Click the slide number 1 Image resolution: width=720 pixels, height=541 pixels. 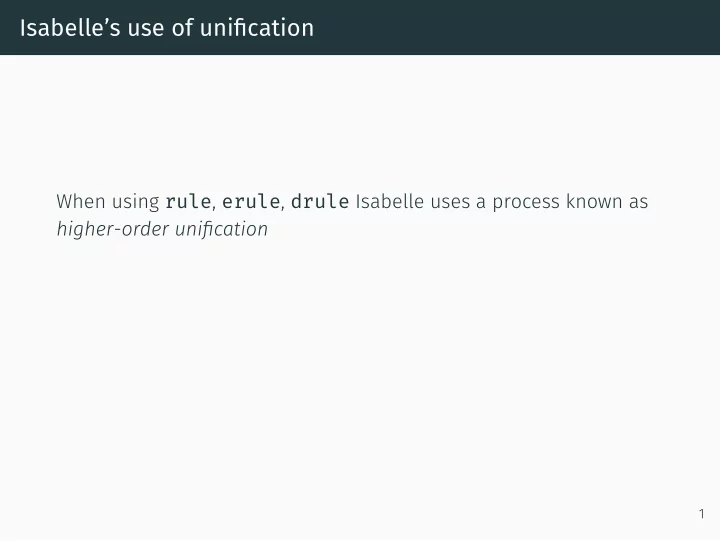tap(701, 513)
